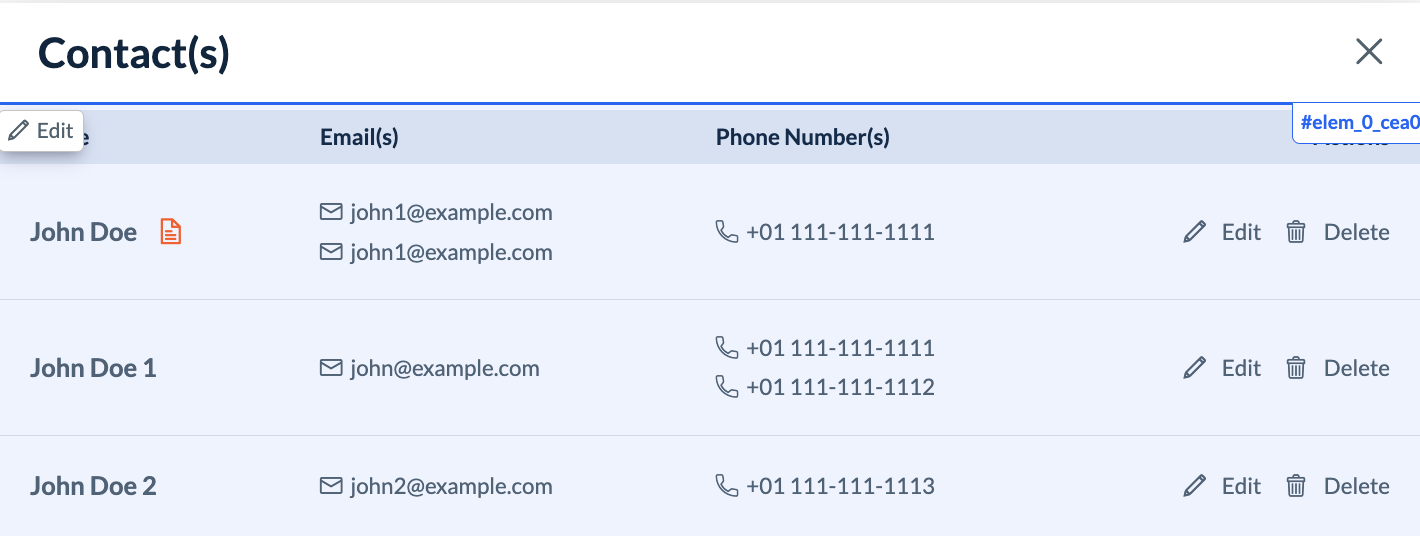
Task: Click pencil icon in John Doe 1 row
Action: (1194, 368)
